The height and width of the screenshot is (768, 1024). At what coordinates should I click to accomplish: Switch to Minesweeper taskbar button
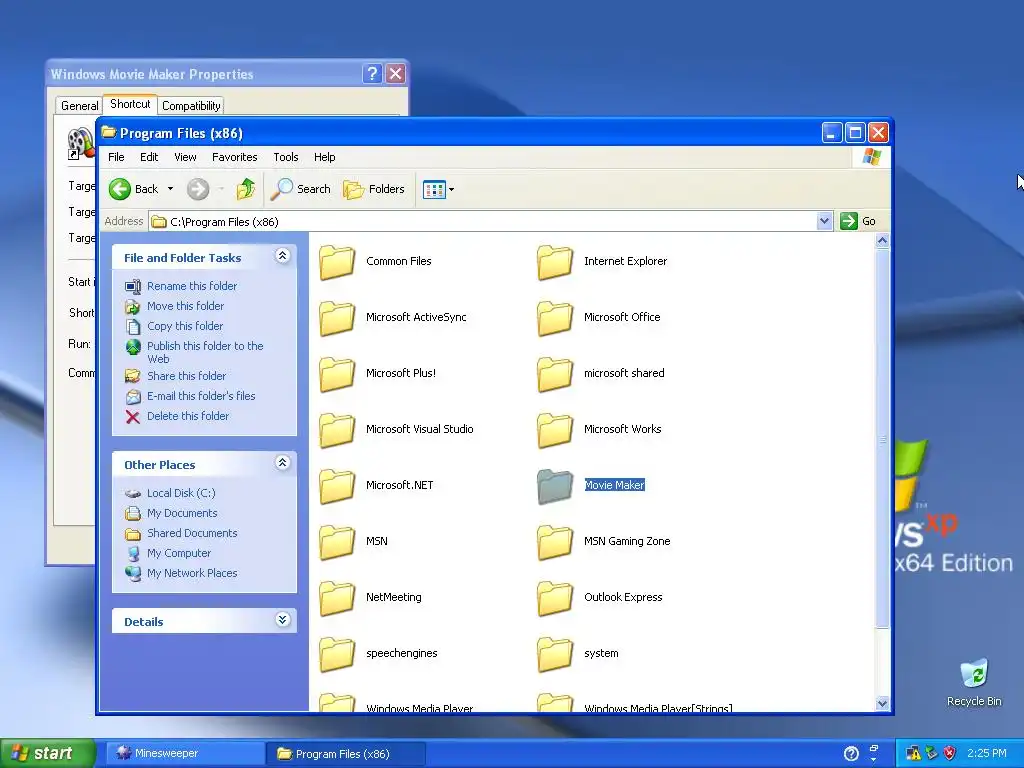point(185,754)
